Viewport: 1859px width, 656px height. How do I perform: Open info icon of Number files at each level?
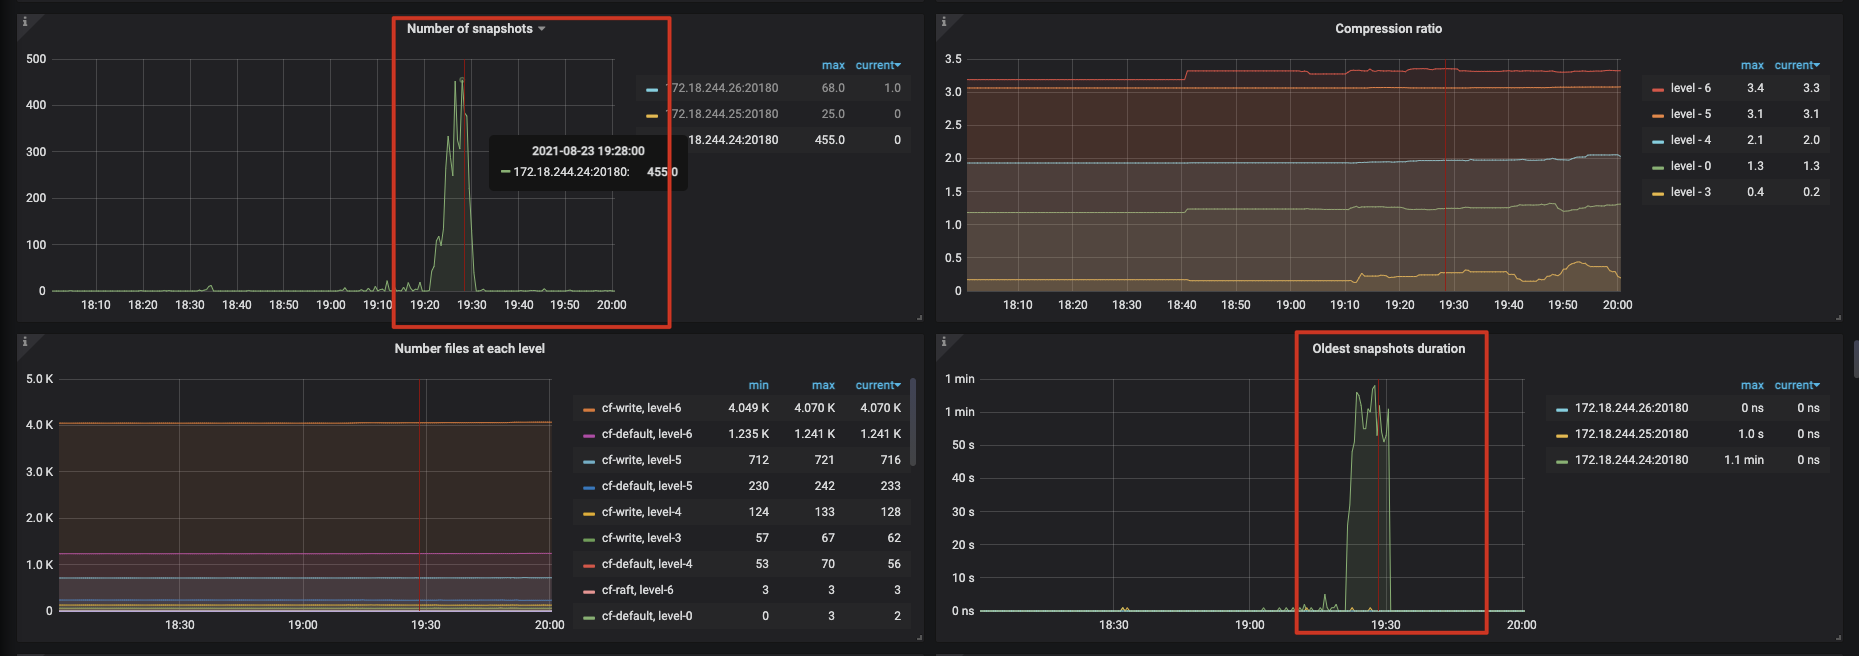[25, 341]
